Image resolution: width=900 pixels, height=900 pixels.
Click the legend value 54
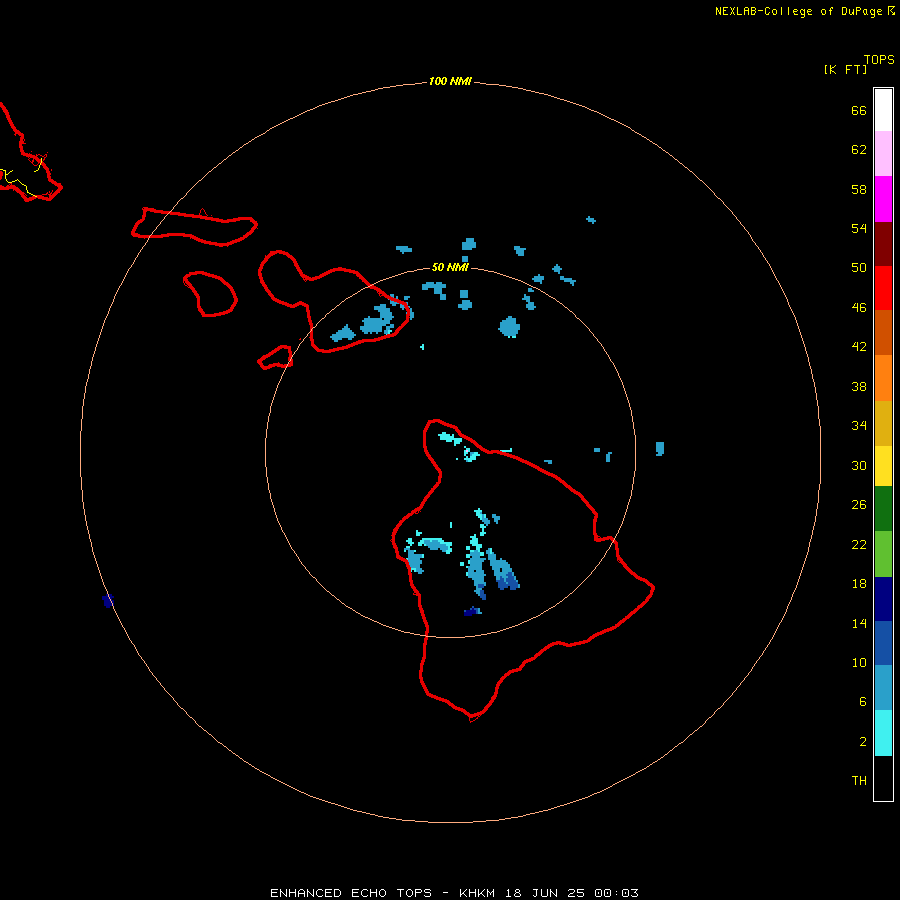pyautogui.click(x=859, y=228)
